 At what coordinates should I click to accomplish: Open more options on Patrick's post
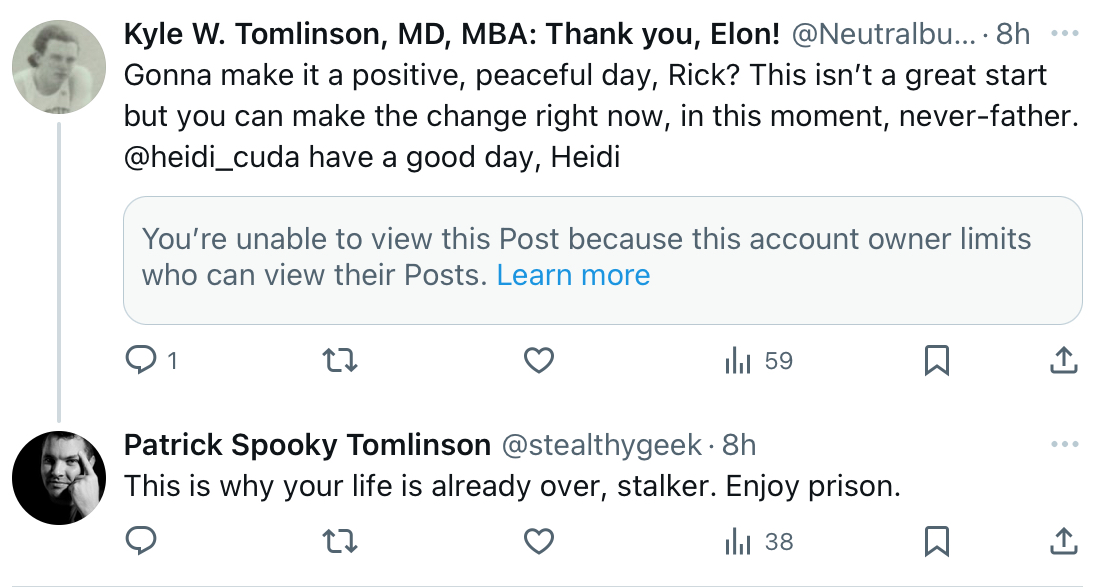coord(1065,444)
